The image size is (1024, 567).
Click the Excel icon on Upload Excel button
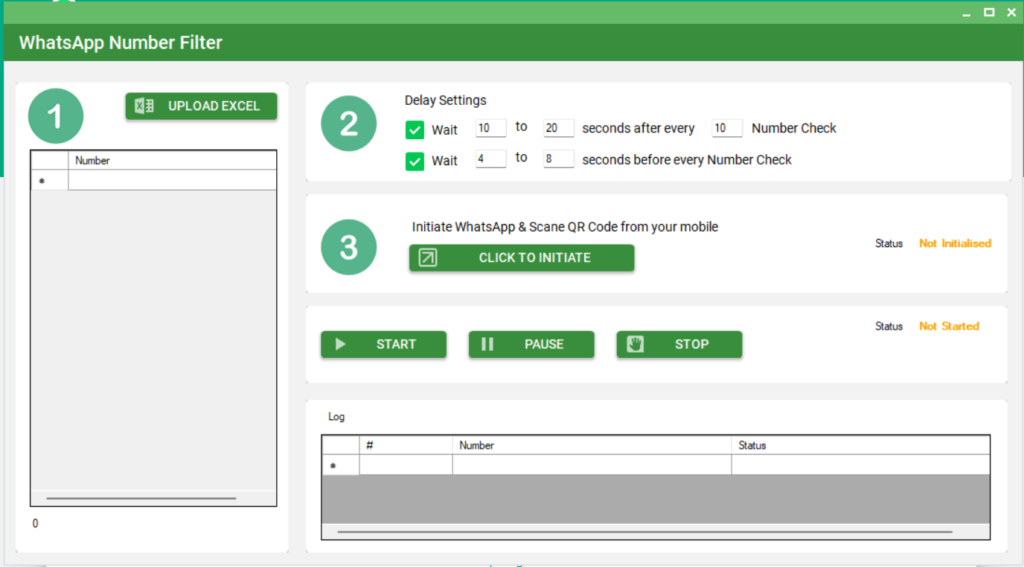pyautogui.click(x=144, y=106)
